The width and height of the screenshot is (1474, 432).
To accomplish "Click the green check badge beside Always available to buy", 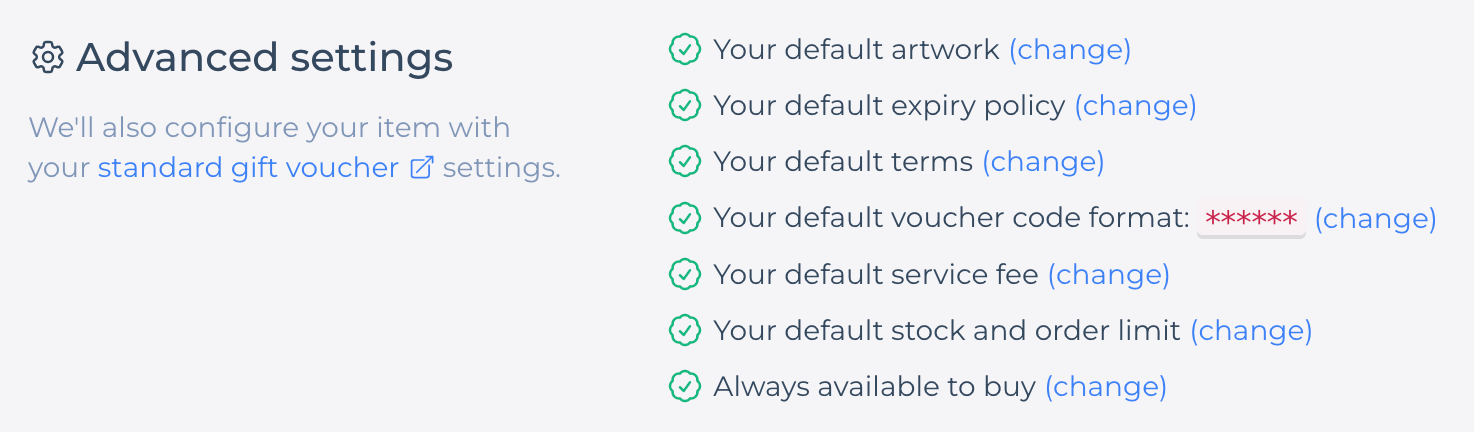I will coord(684,386).
